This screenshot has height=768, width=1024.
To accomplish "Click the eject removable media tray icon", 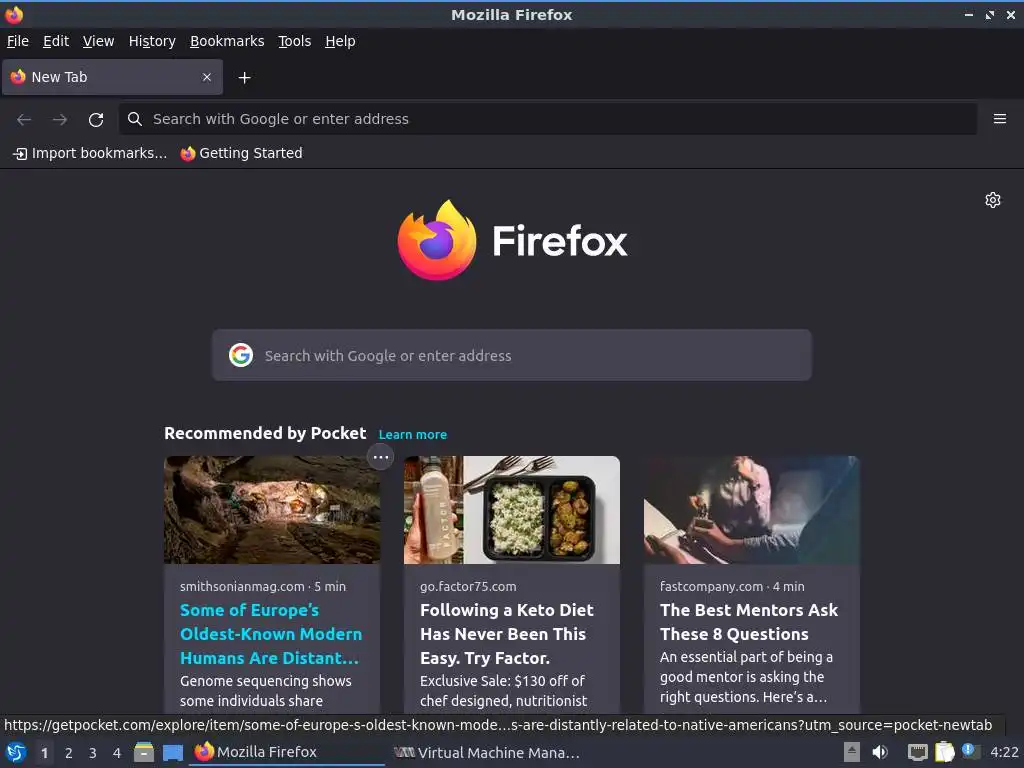I will 852,752.
